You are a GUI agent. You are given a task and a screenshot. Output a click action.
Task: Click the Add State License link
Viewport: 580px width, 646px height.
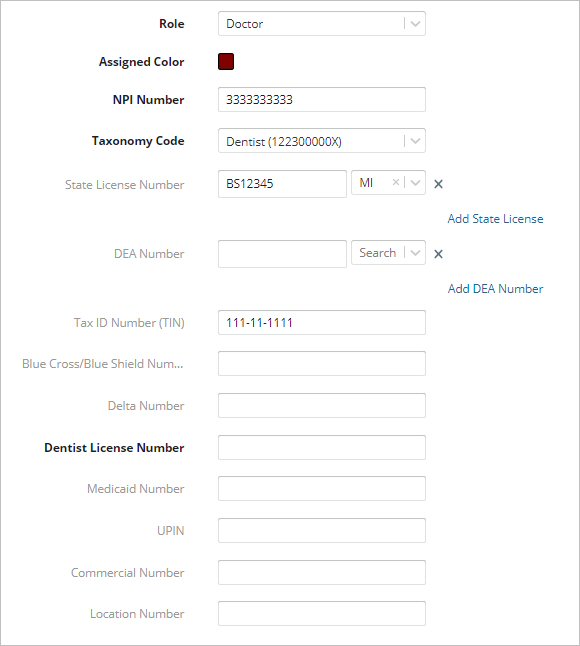[x=495, y=219]
